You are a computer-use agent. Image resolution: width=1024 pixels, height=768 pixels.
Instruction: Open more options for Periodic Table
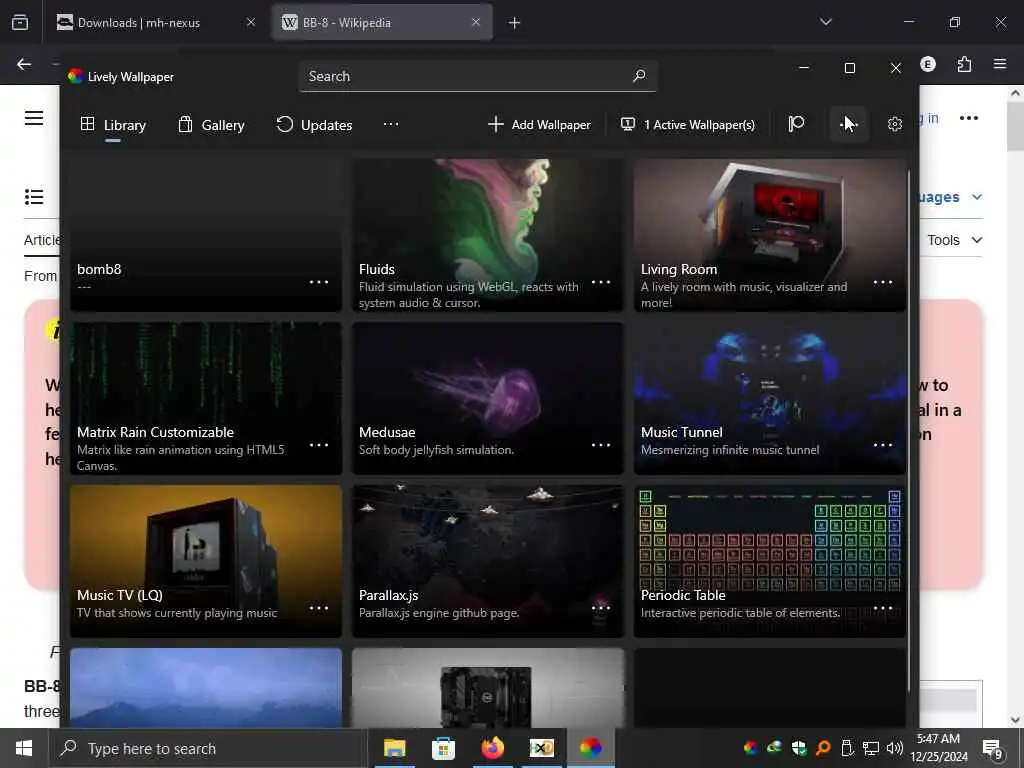click(883, 608)
